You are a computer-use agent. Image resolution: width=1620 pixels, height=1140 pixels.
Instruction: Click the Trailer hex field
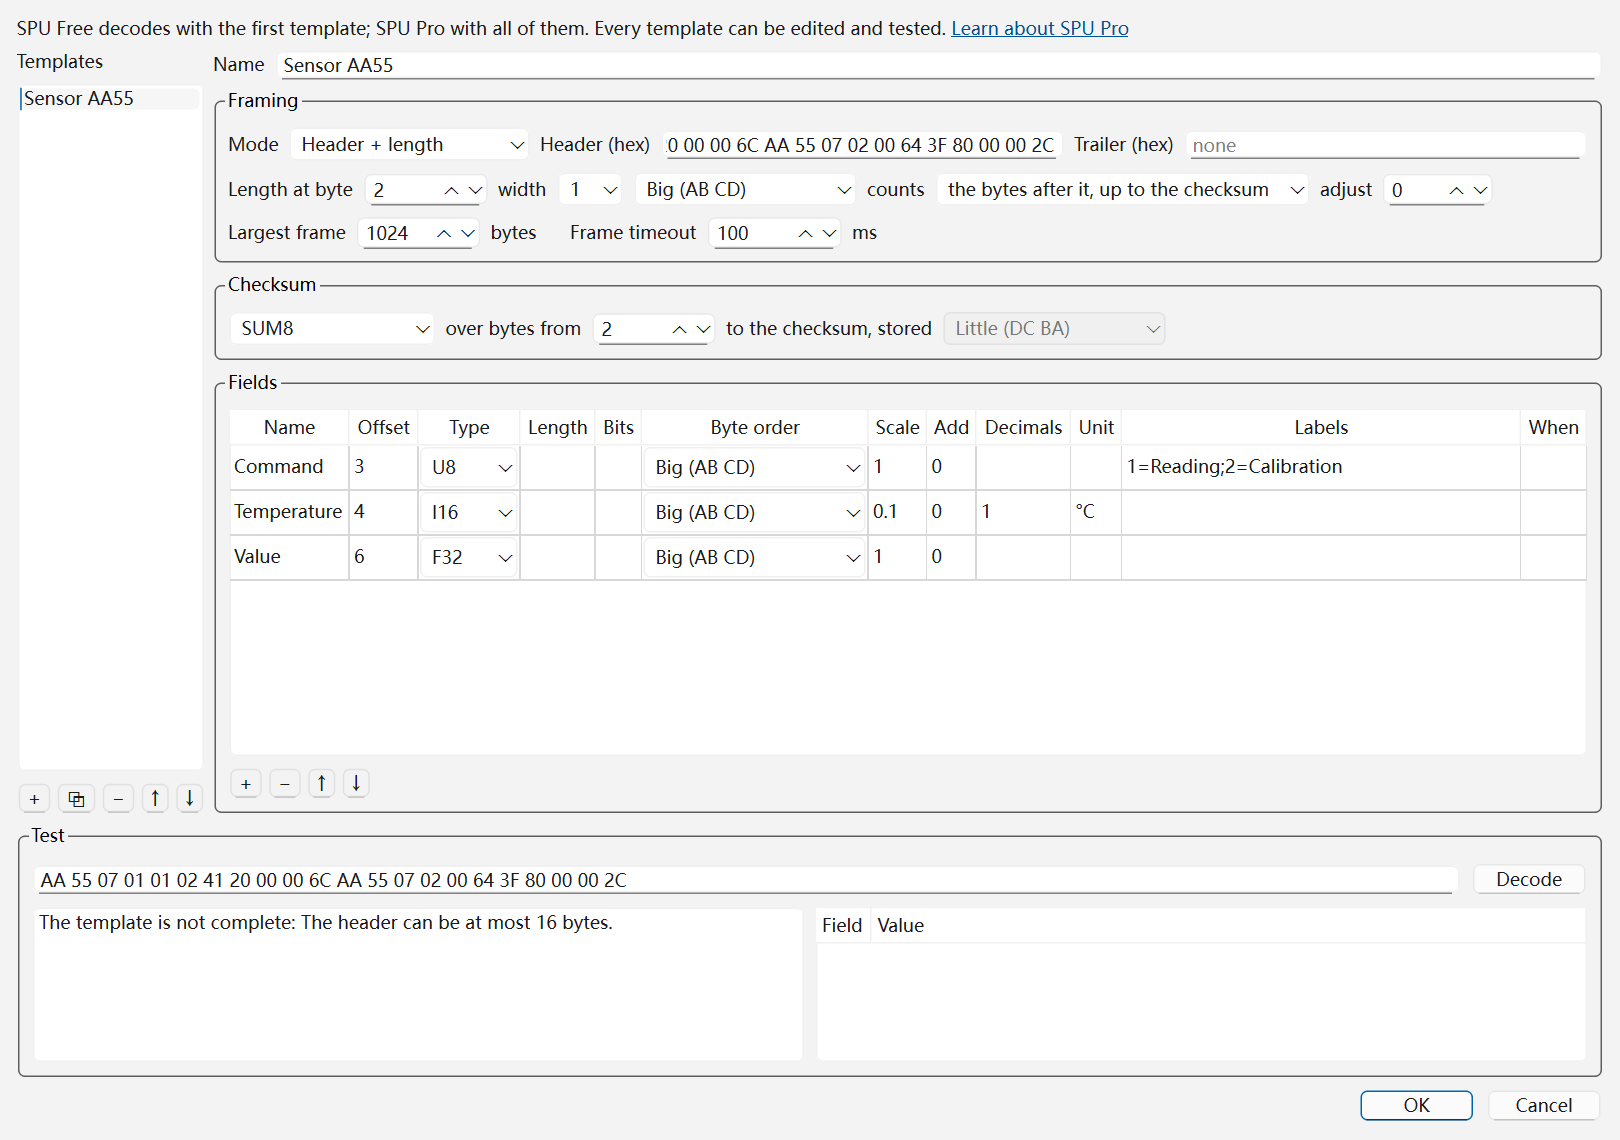(x=1385, y=145)
